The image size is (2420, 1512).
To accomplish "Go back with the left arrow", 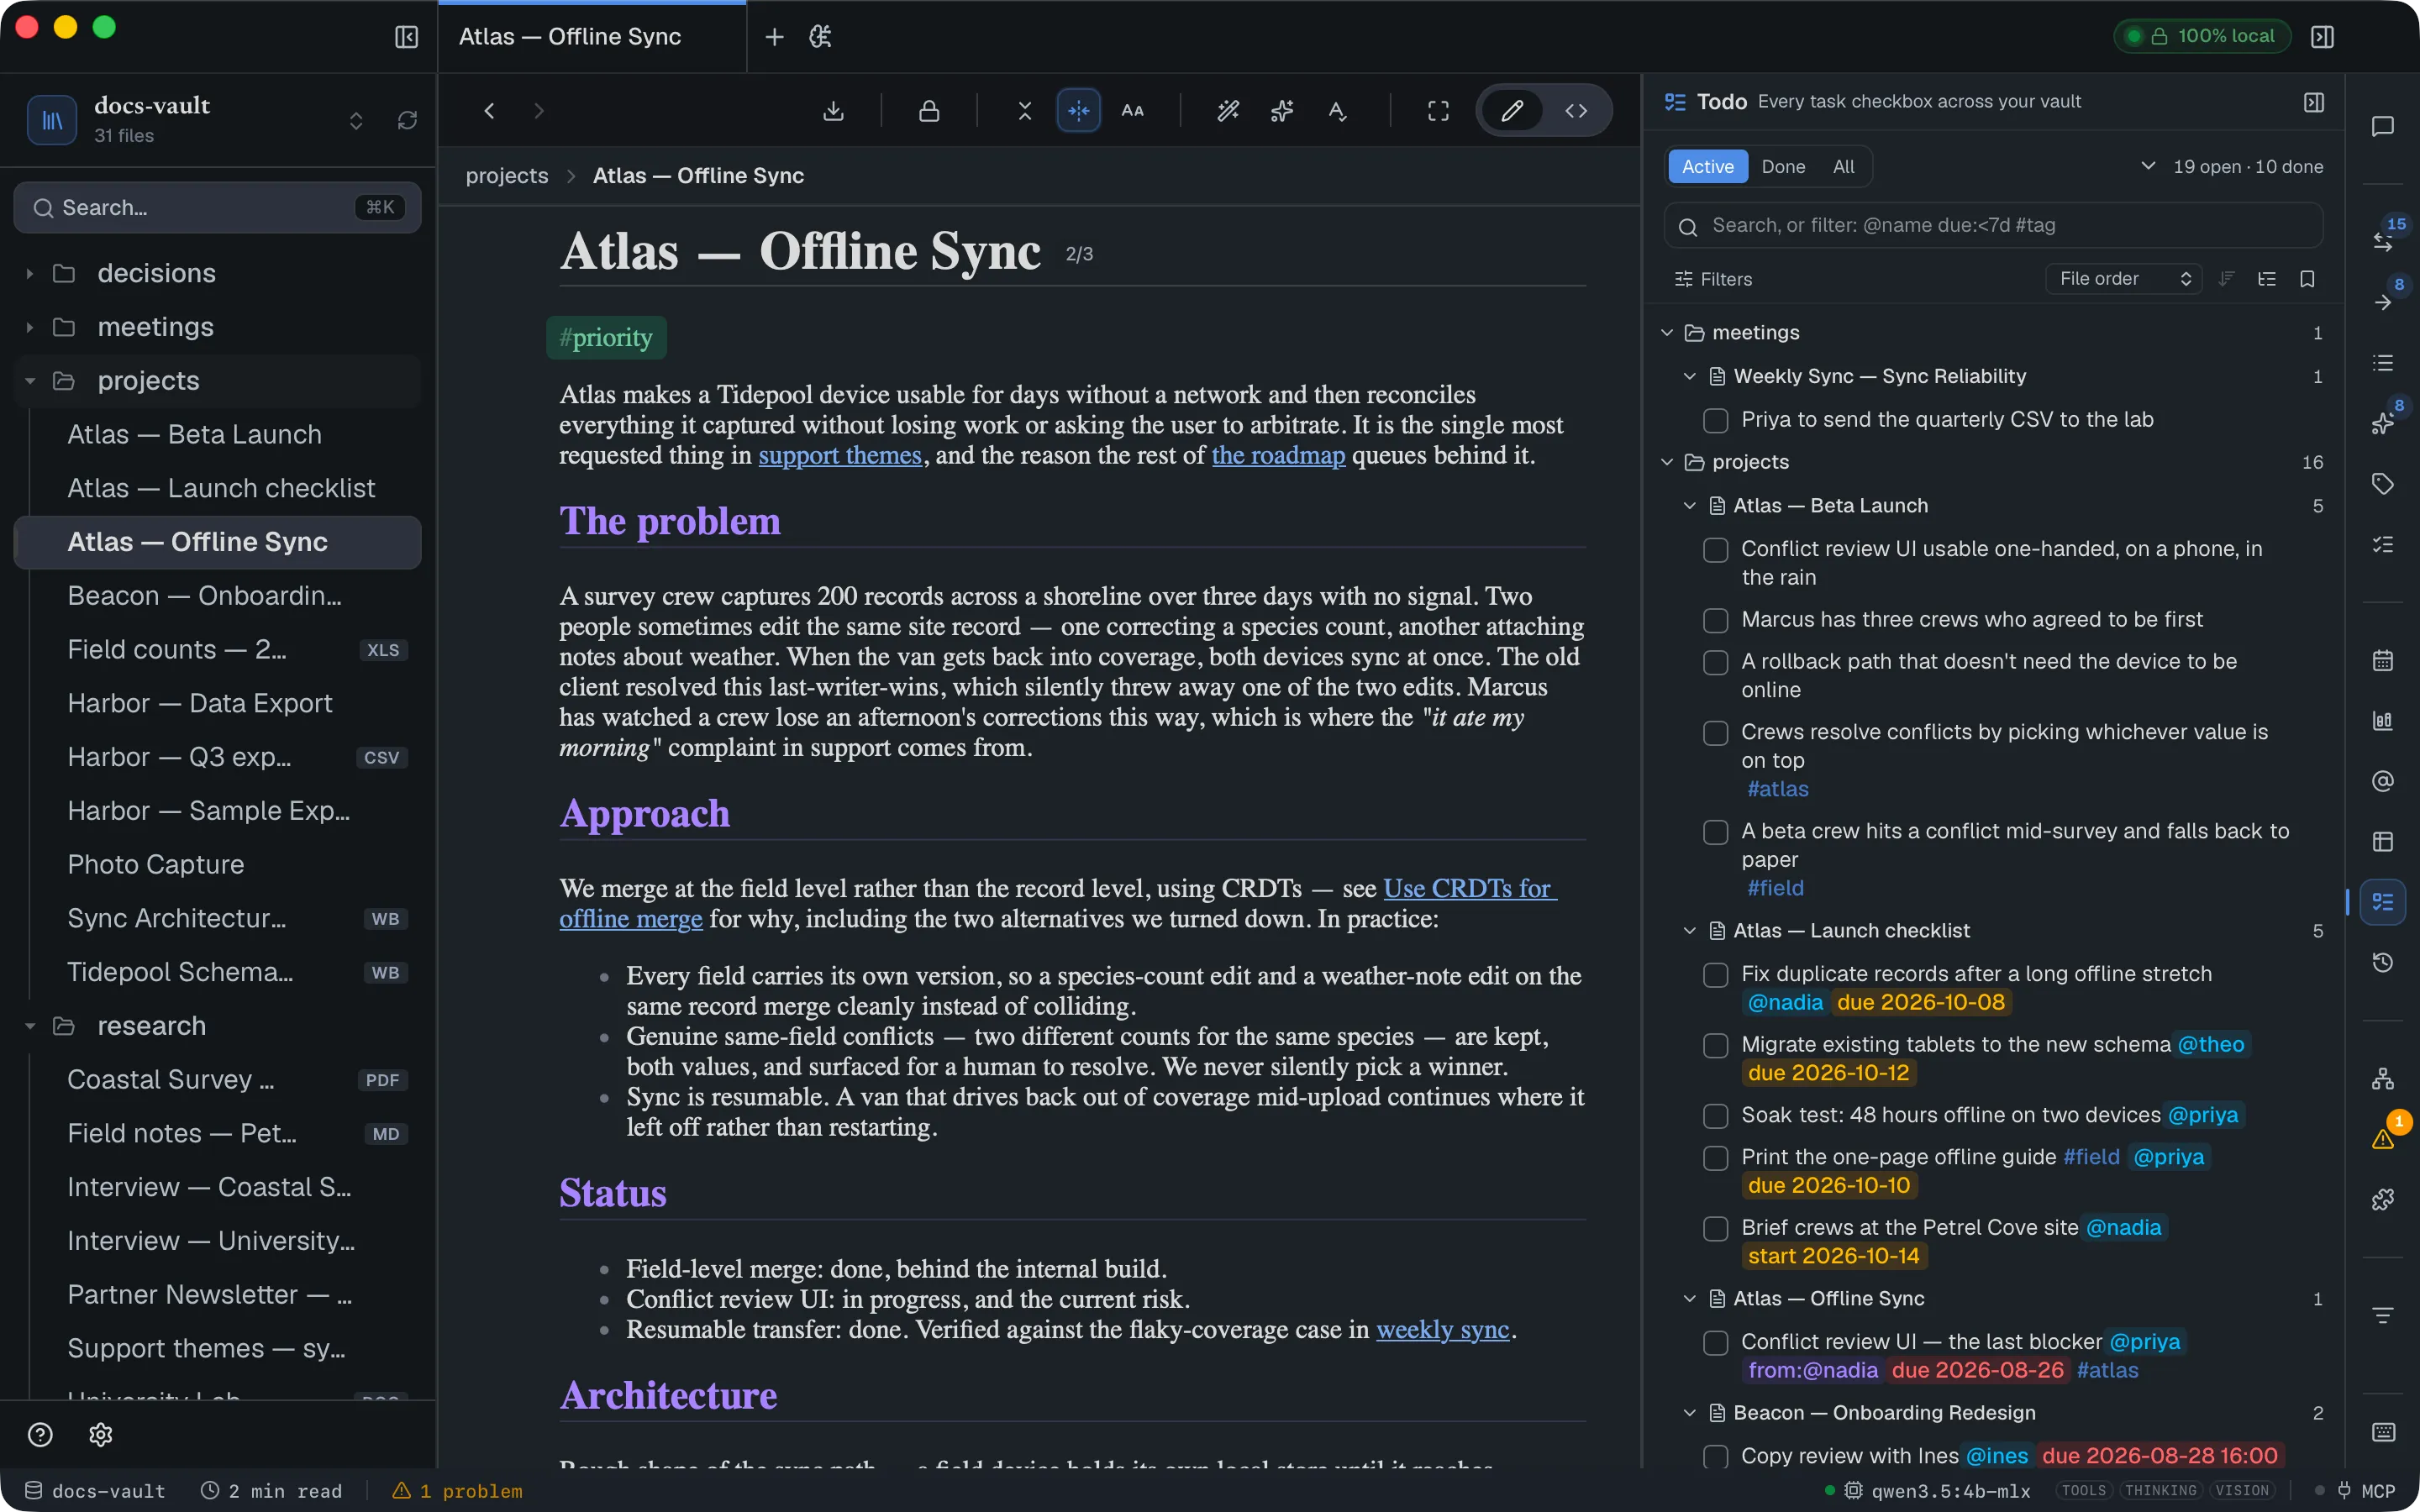I will pos(489,110).
